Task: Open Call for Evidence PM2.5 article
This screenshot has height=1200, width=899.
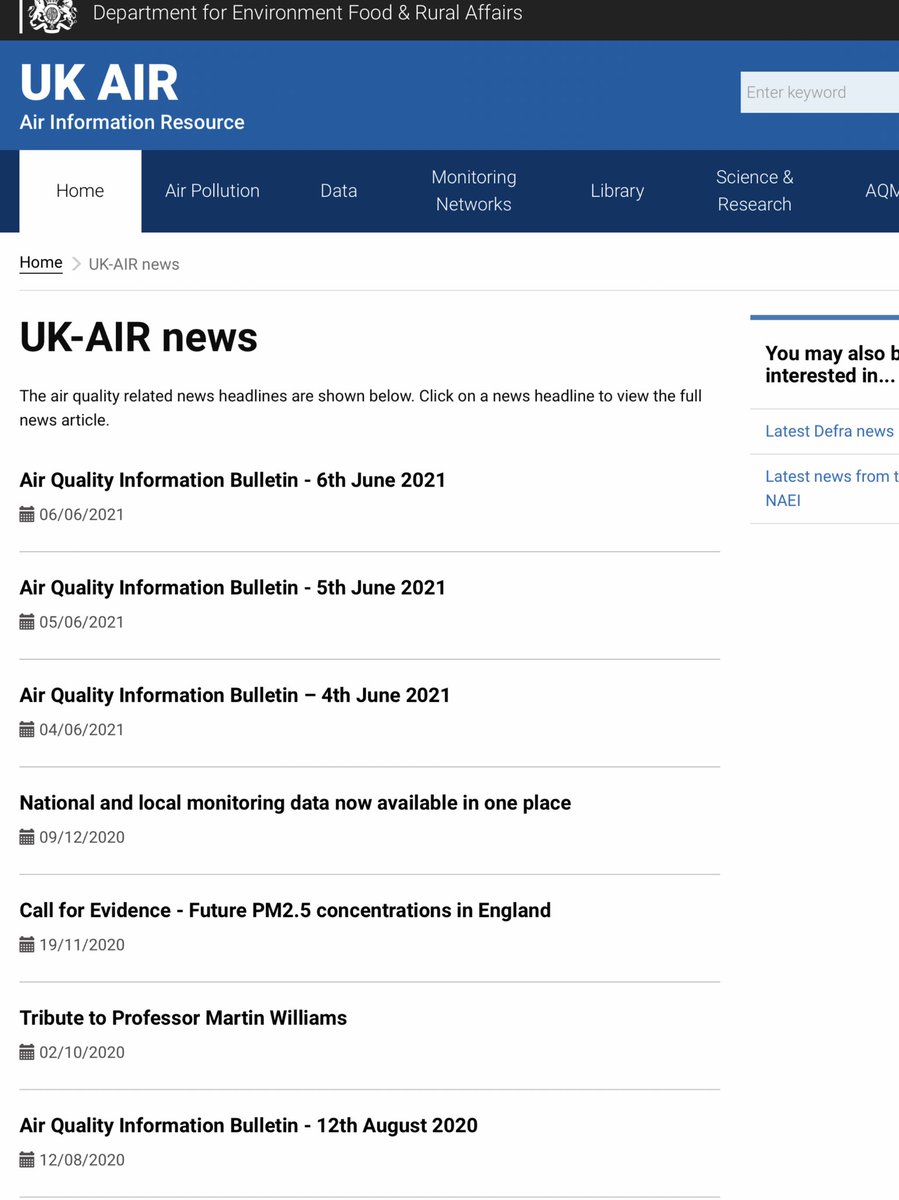Action: tap(285, 910)
